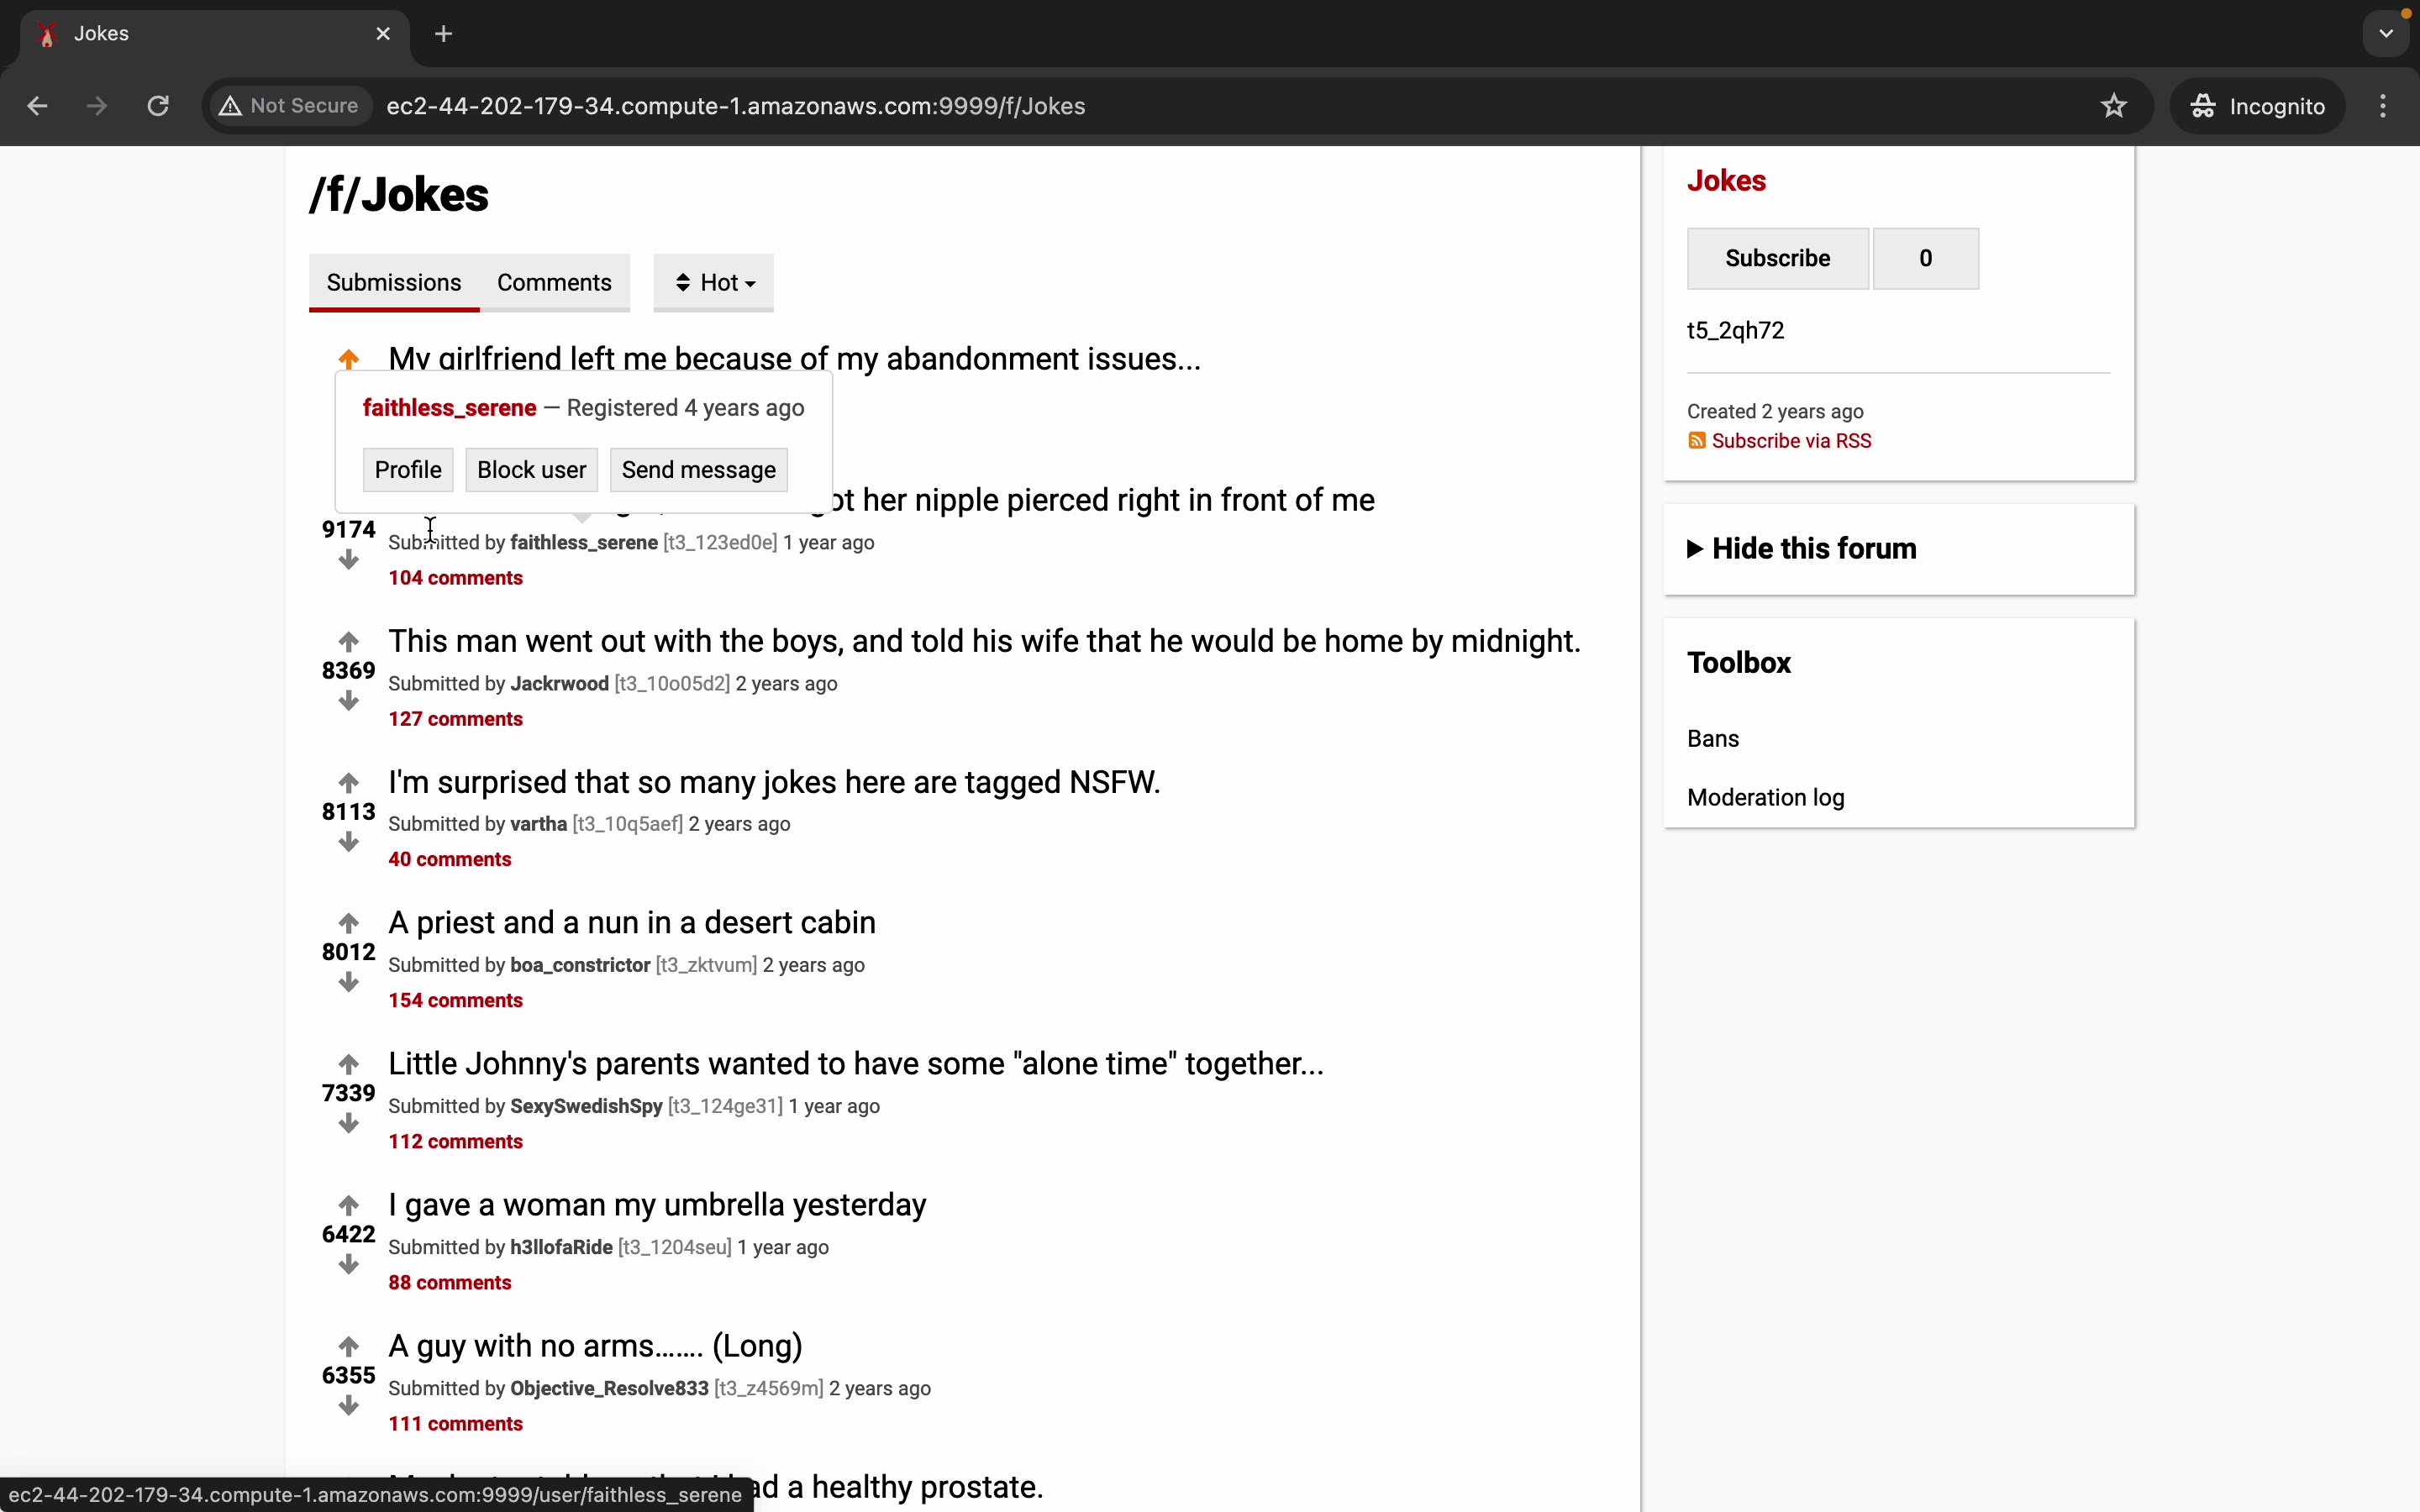Click the browser address bar URL
The image size is (2420, 1512).
[735, 106]
